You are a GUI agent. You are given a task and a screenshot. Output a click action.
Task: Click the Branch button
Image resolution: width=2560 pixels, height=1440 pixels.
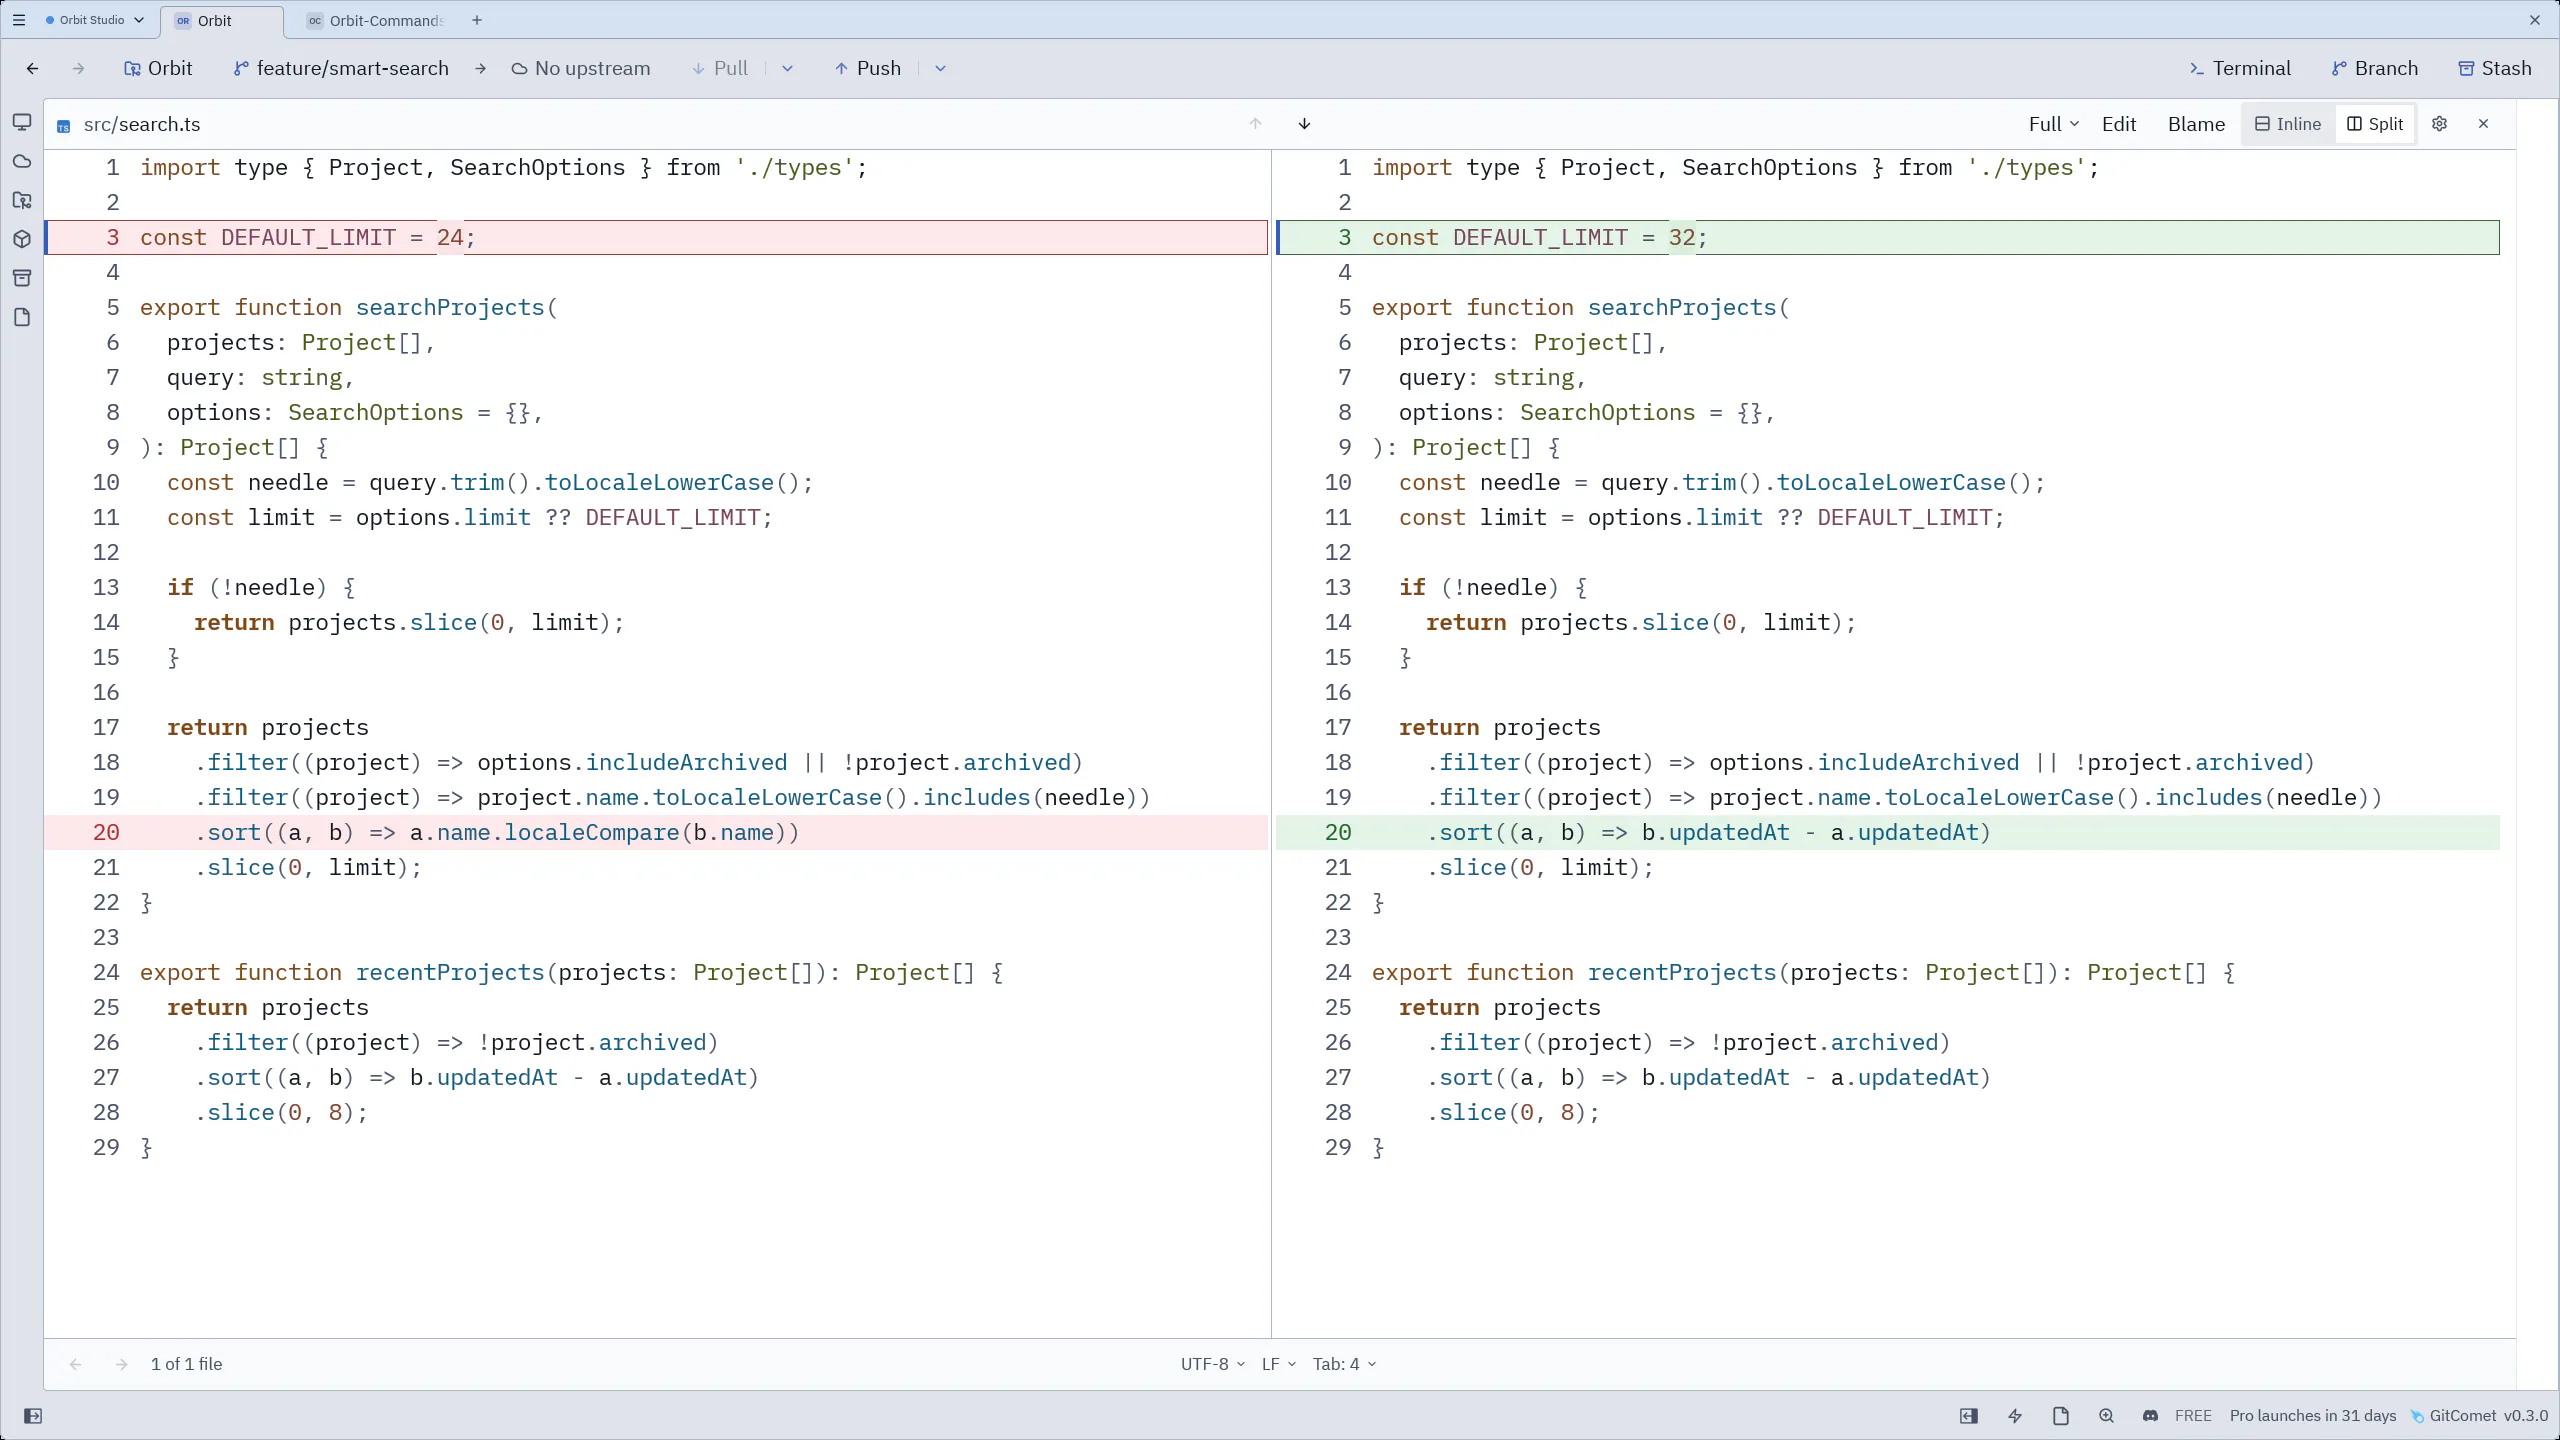[2374, 68]
